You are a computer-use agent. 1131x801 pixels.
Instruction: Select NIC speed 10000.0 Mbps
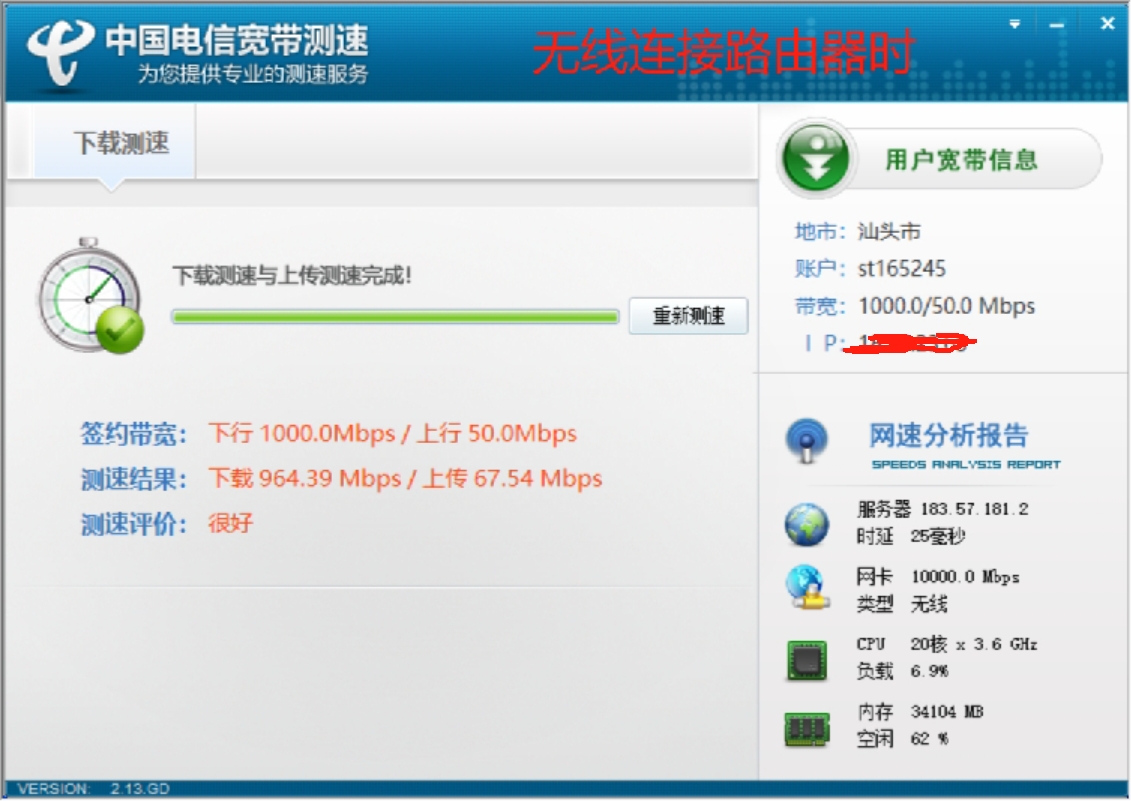point(965,577)
